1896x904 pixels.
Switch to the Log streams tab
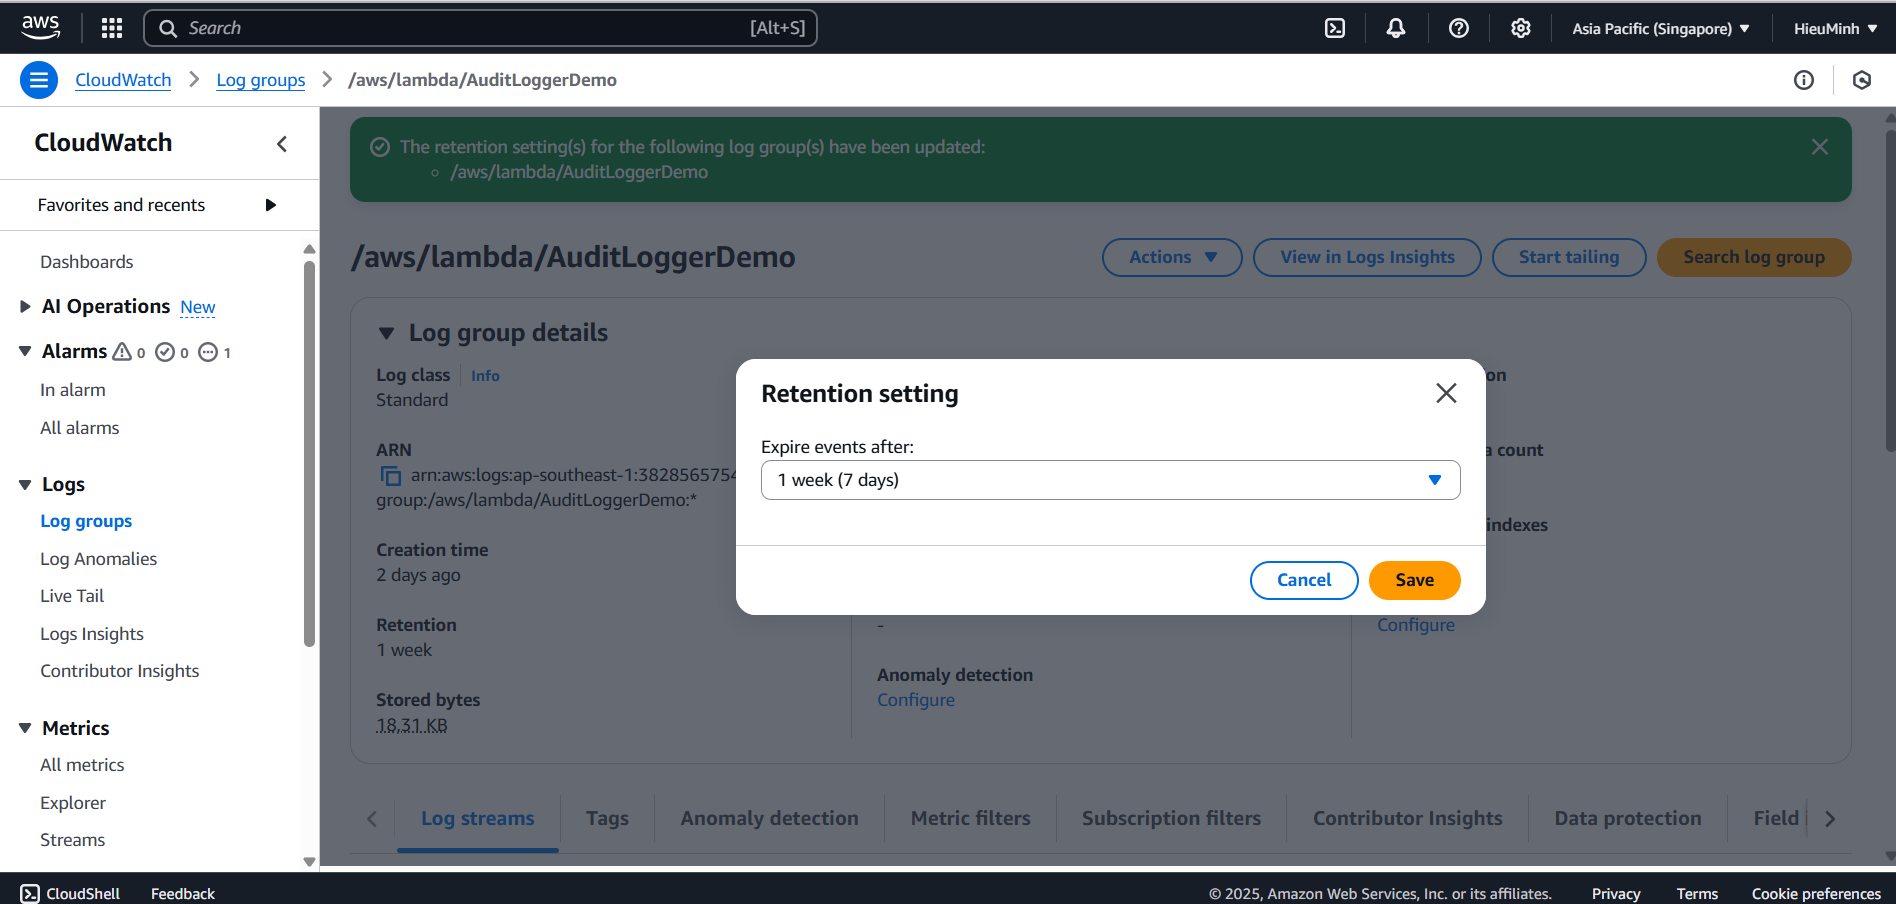coord(477,818)
